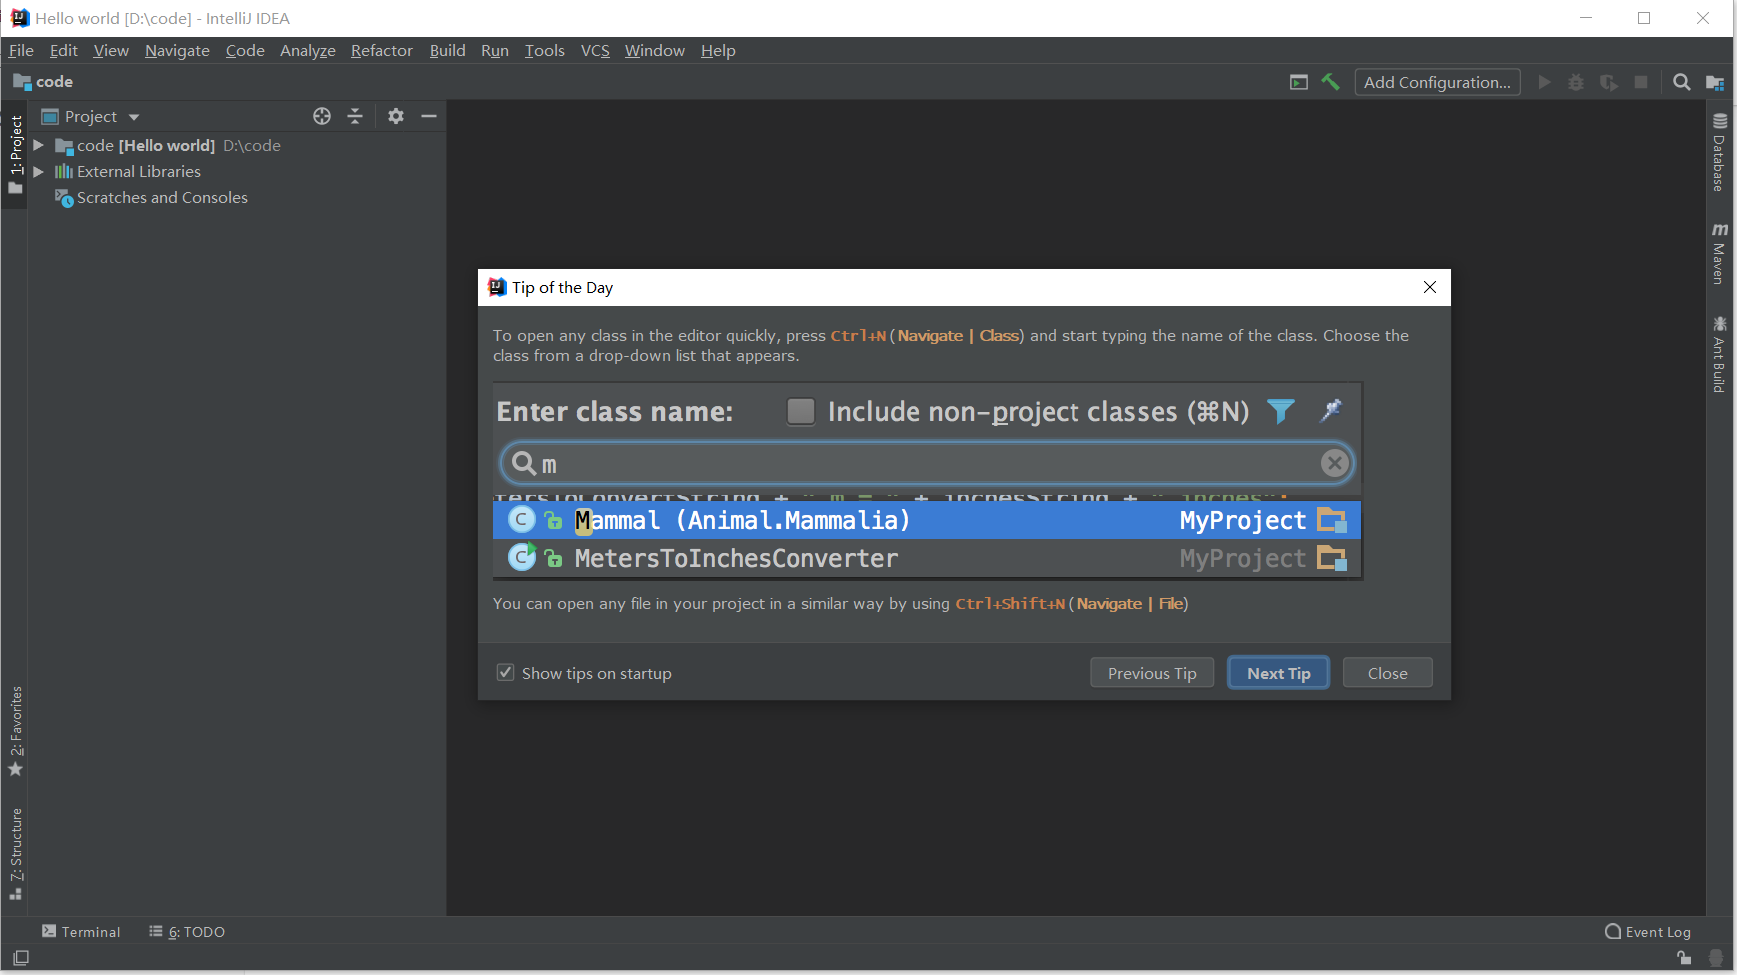Open the Maven tool window
The height and width of the screenshot is (975, 1737).
tap(1719, 254)
